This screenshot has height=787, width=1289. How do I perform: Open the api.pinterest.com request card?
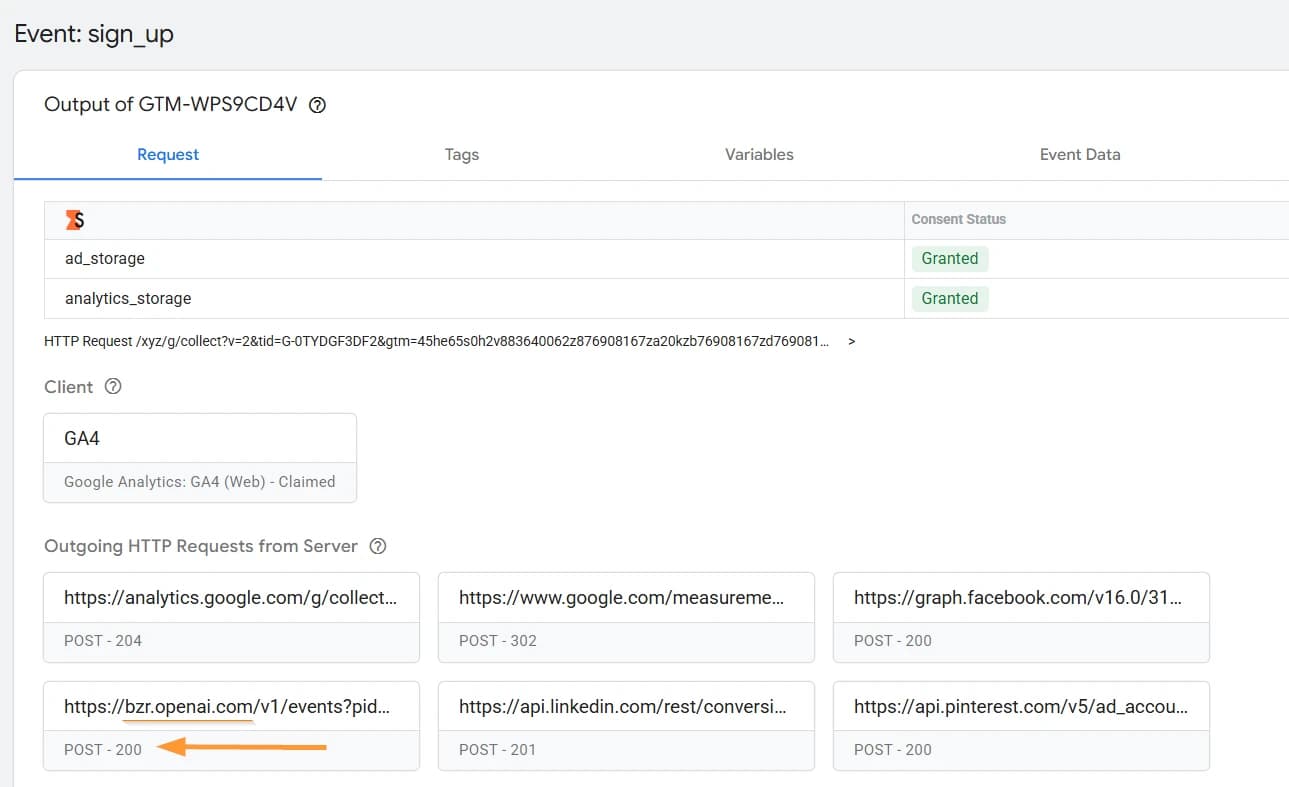(x=1021, y=726)
